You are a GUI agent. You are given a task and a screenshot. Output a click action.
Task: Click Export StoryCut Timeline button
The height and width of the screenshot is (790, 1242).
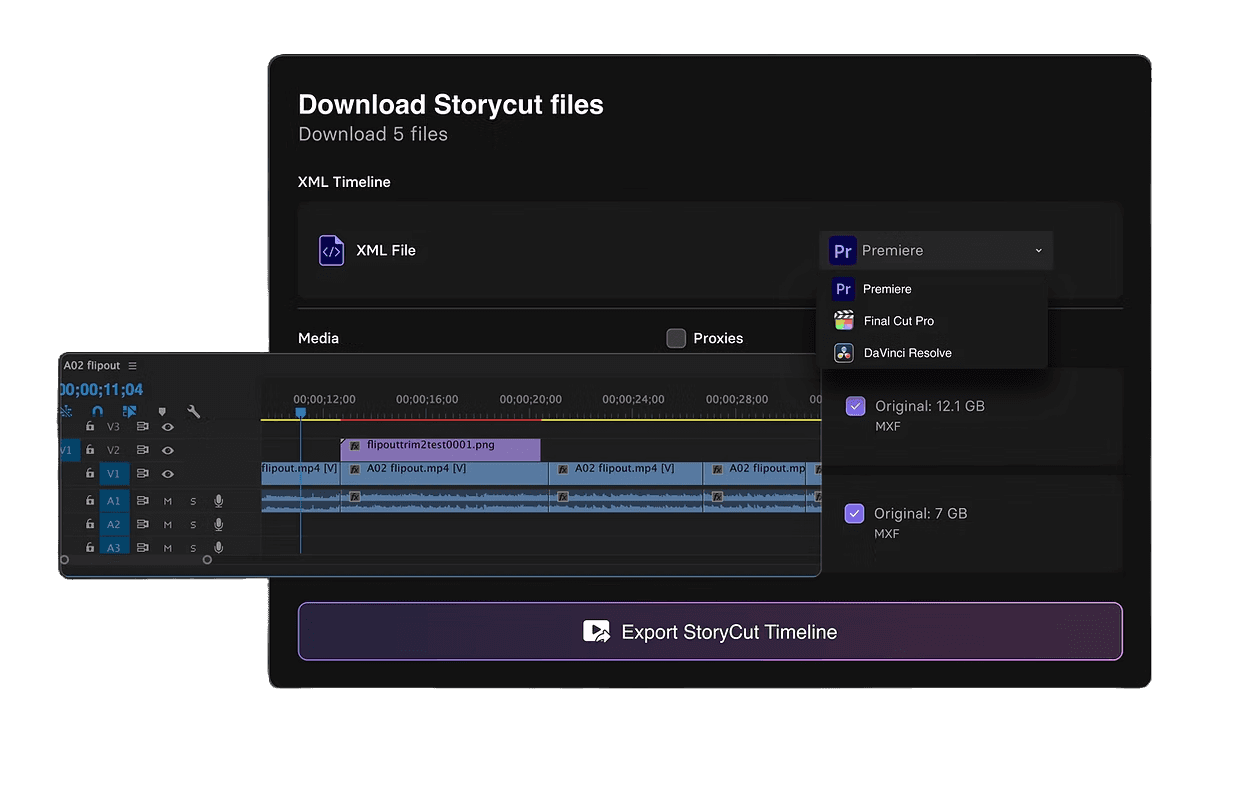pyautogui.click(x=710, y=631)
